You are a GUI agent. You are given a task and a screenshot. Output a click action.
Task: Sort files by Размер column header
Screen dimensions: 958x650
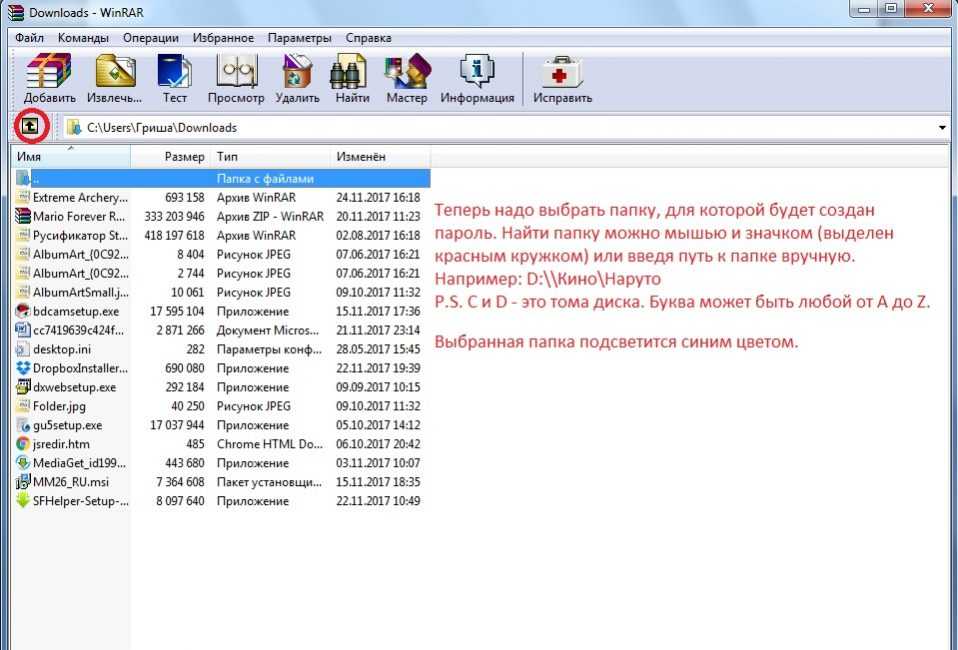(184, 157)
